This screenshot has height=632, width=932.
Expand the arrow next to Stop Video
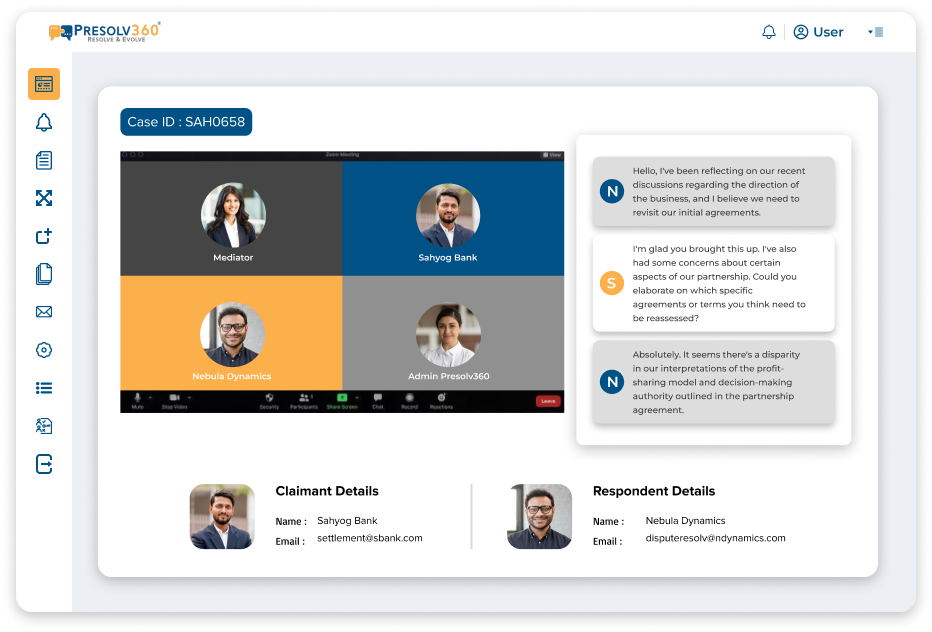[x=189, y=397]
